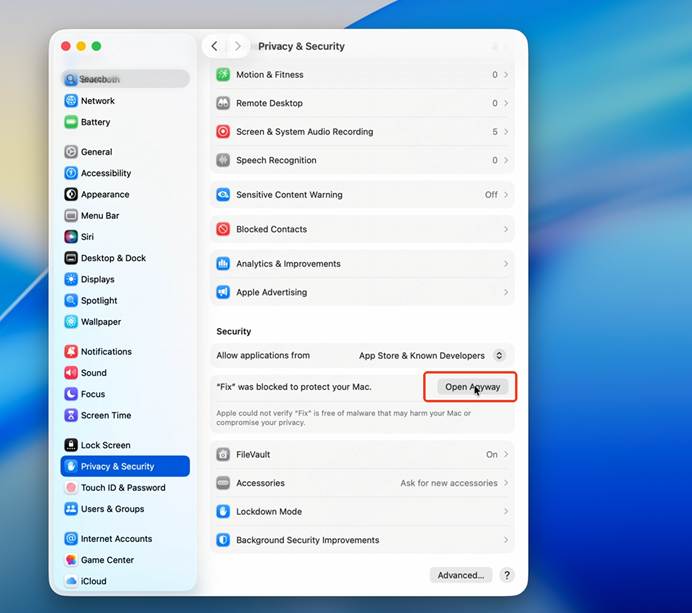692x613 pixels.
Task: Open Lock Screen settings label
Action: [x=105, y=445]
